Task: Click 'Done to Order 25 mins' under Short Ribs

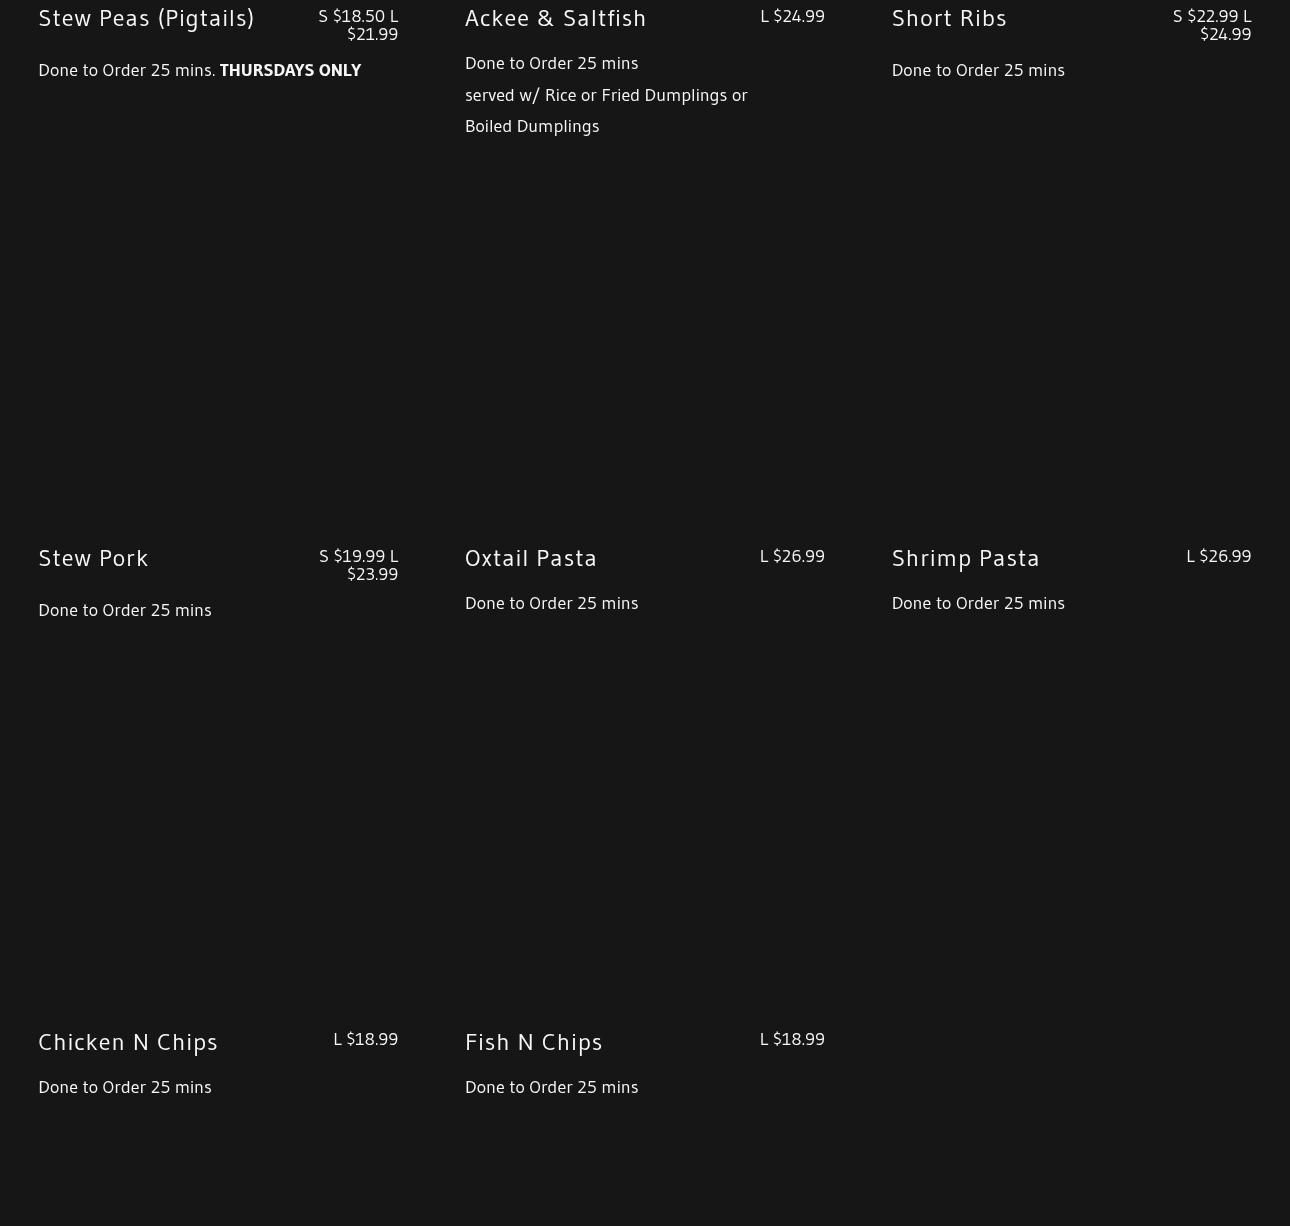Action: click(978, 70)
